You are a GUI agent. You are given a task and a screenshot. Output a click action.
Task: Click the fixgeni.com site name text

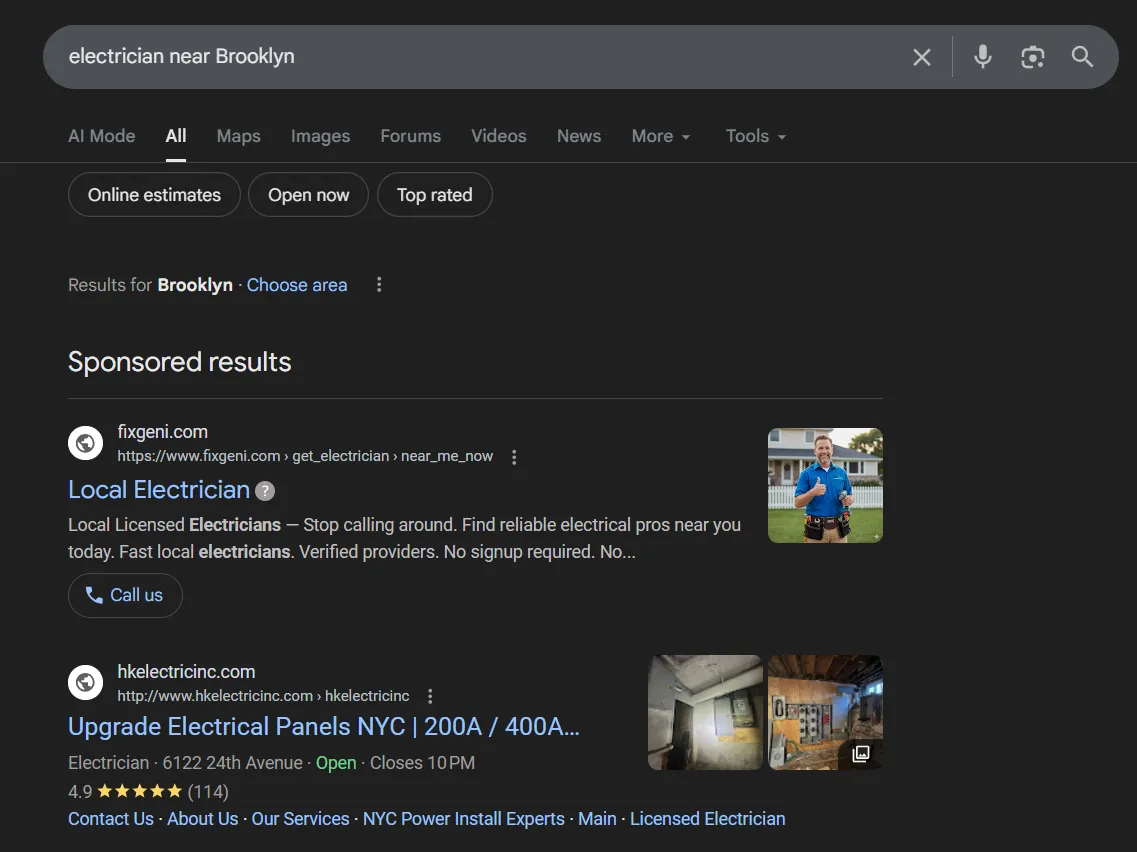pos(162,431)
